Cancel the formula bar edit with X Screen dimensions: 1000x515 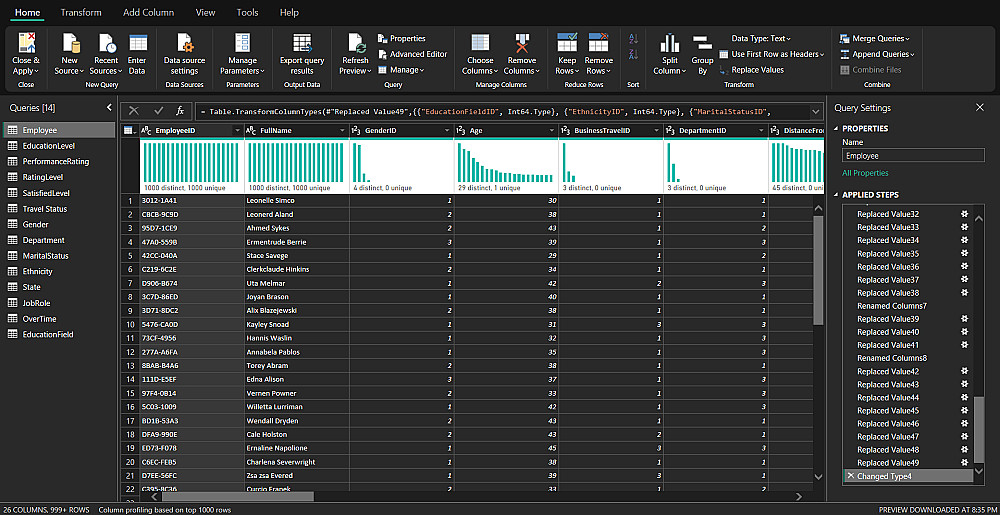tap(136, 110)
